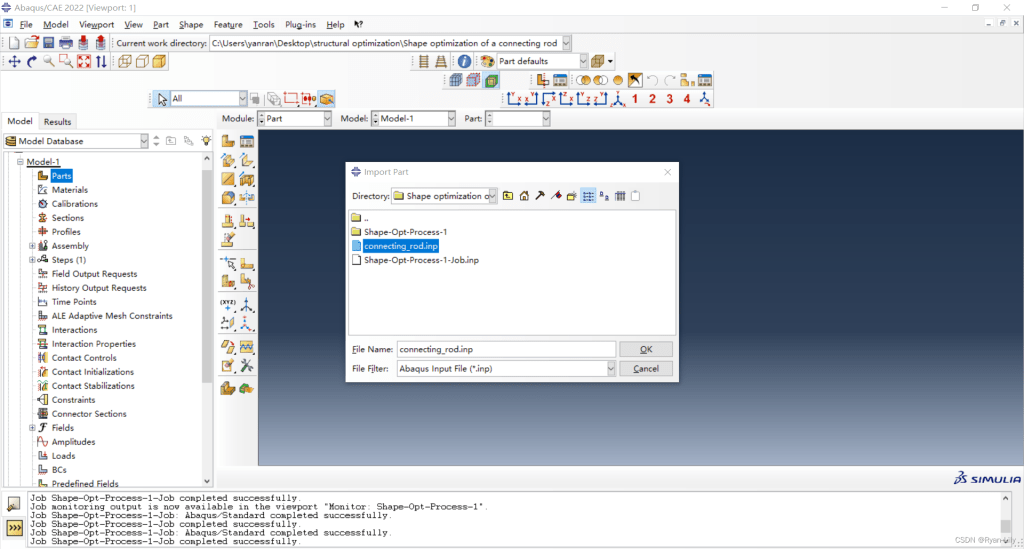
Task: Select the Constraints tree item
Action: click(73, 400)
